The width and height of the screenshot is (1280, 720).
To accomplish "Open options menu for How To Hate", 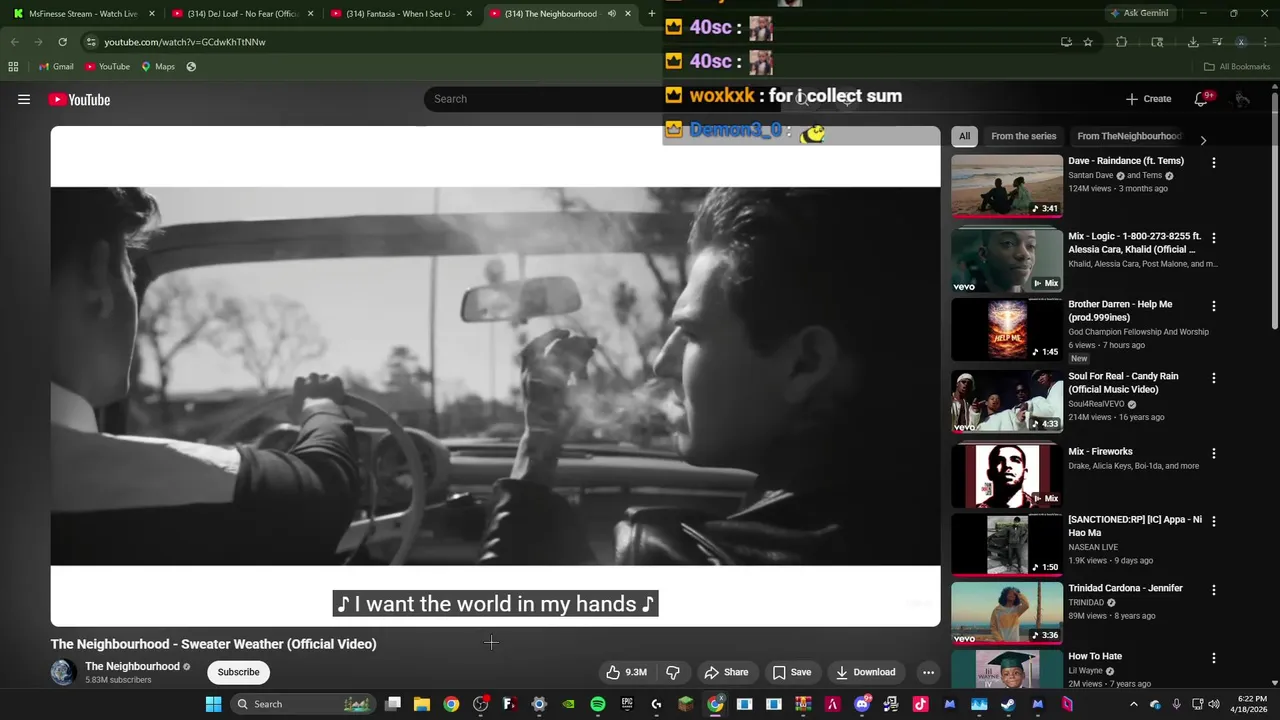I will tap(1214, 658).
